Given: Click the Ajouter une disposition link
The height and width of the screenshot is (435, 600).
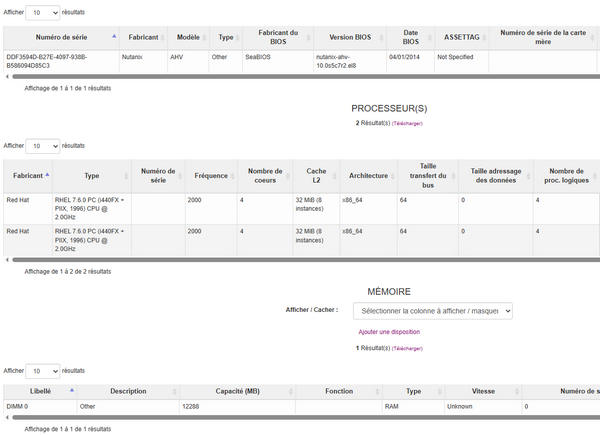Looking at the screenshot, I should pyautogui.click(x=389, y=331).
